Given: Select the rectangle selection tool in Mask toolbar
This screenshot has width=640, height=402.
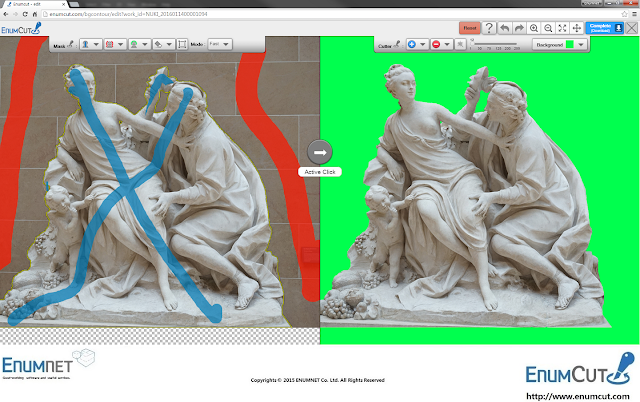Looking at the screenshot, I should 182,44.
